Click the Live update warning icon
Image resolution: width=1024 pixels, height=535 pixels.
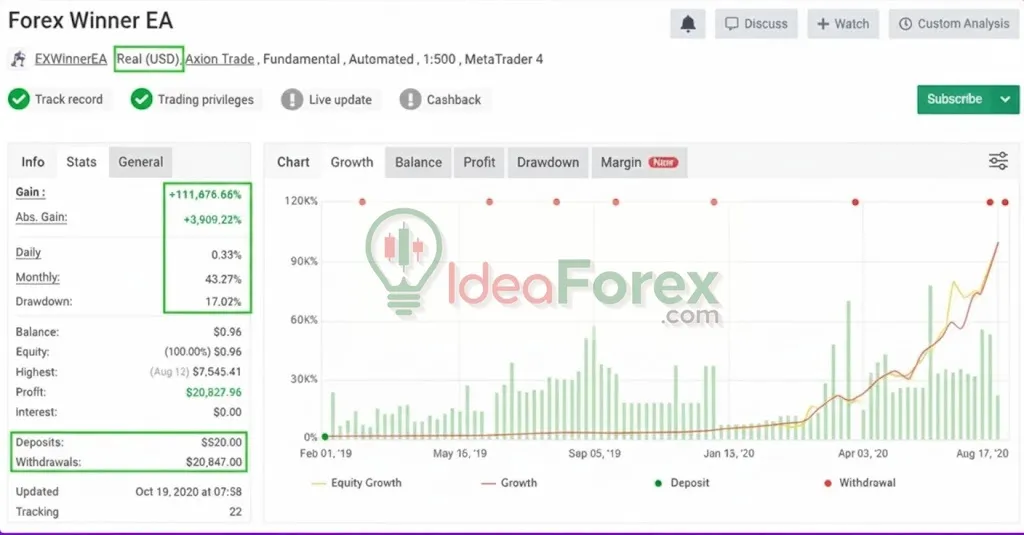pyautogui.click(x=292, y=99)
